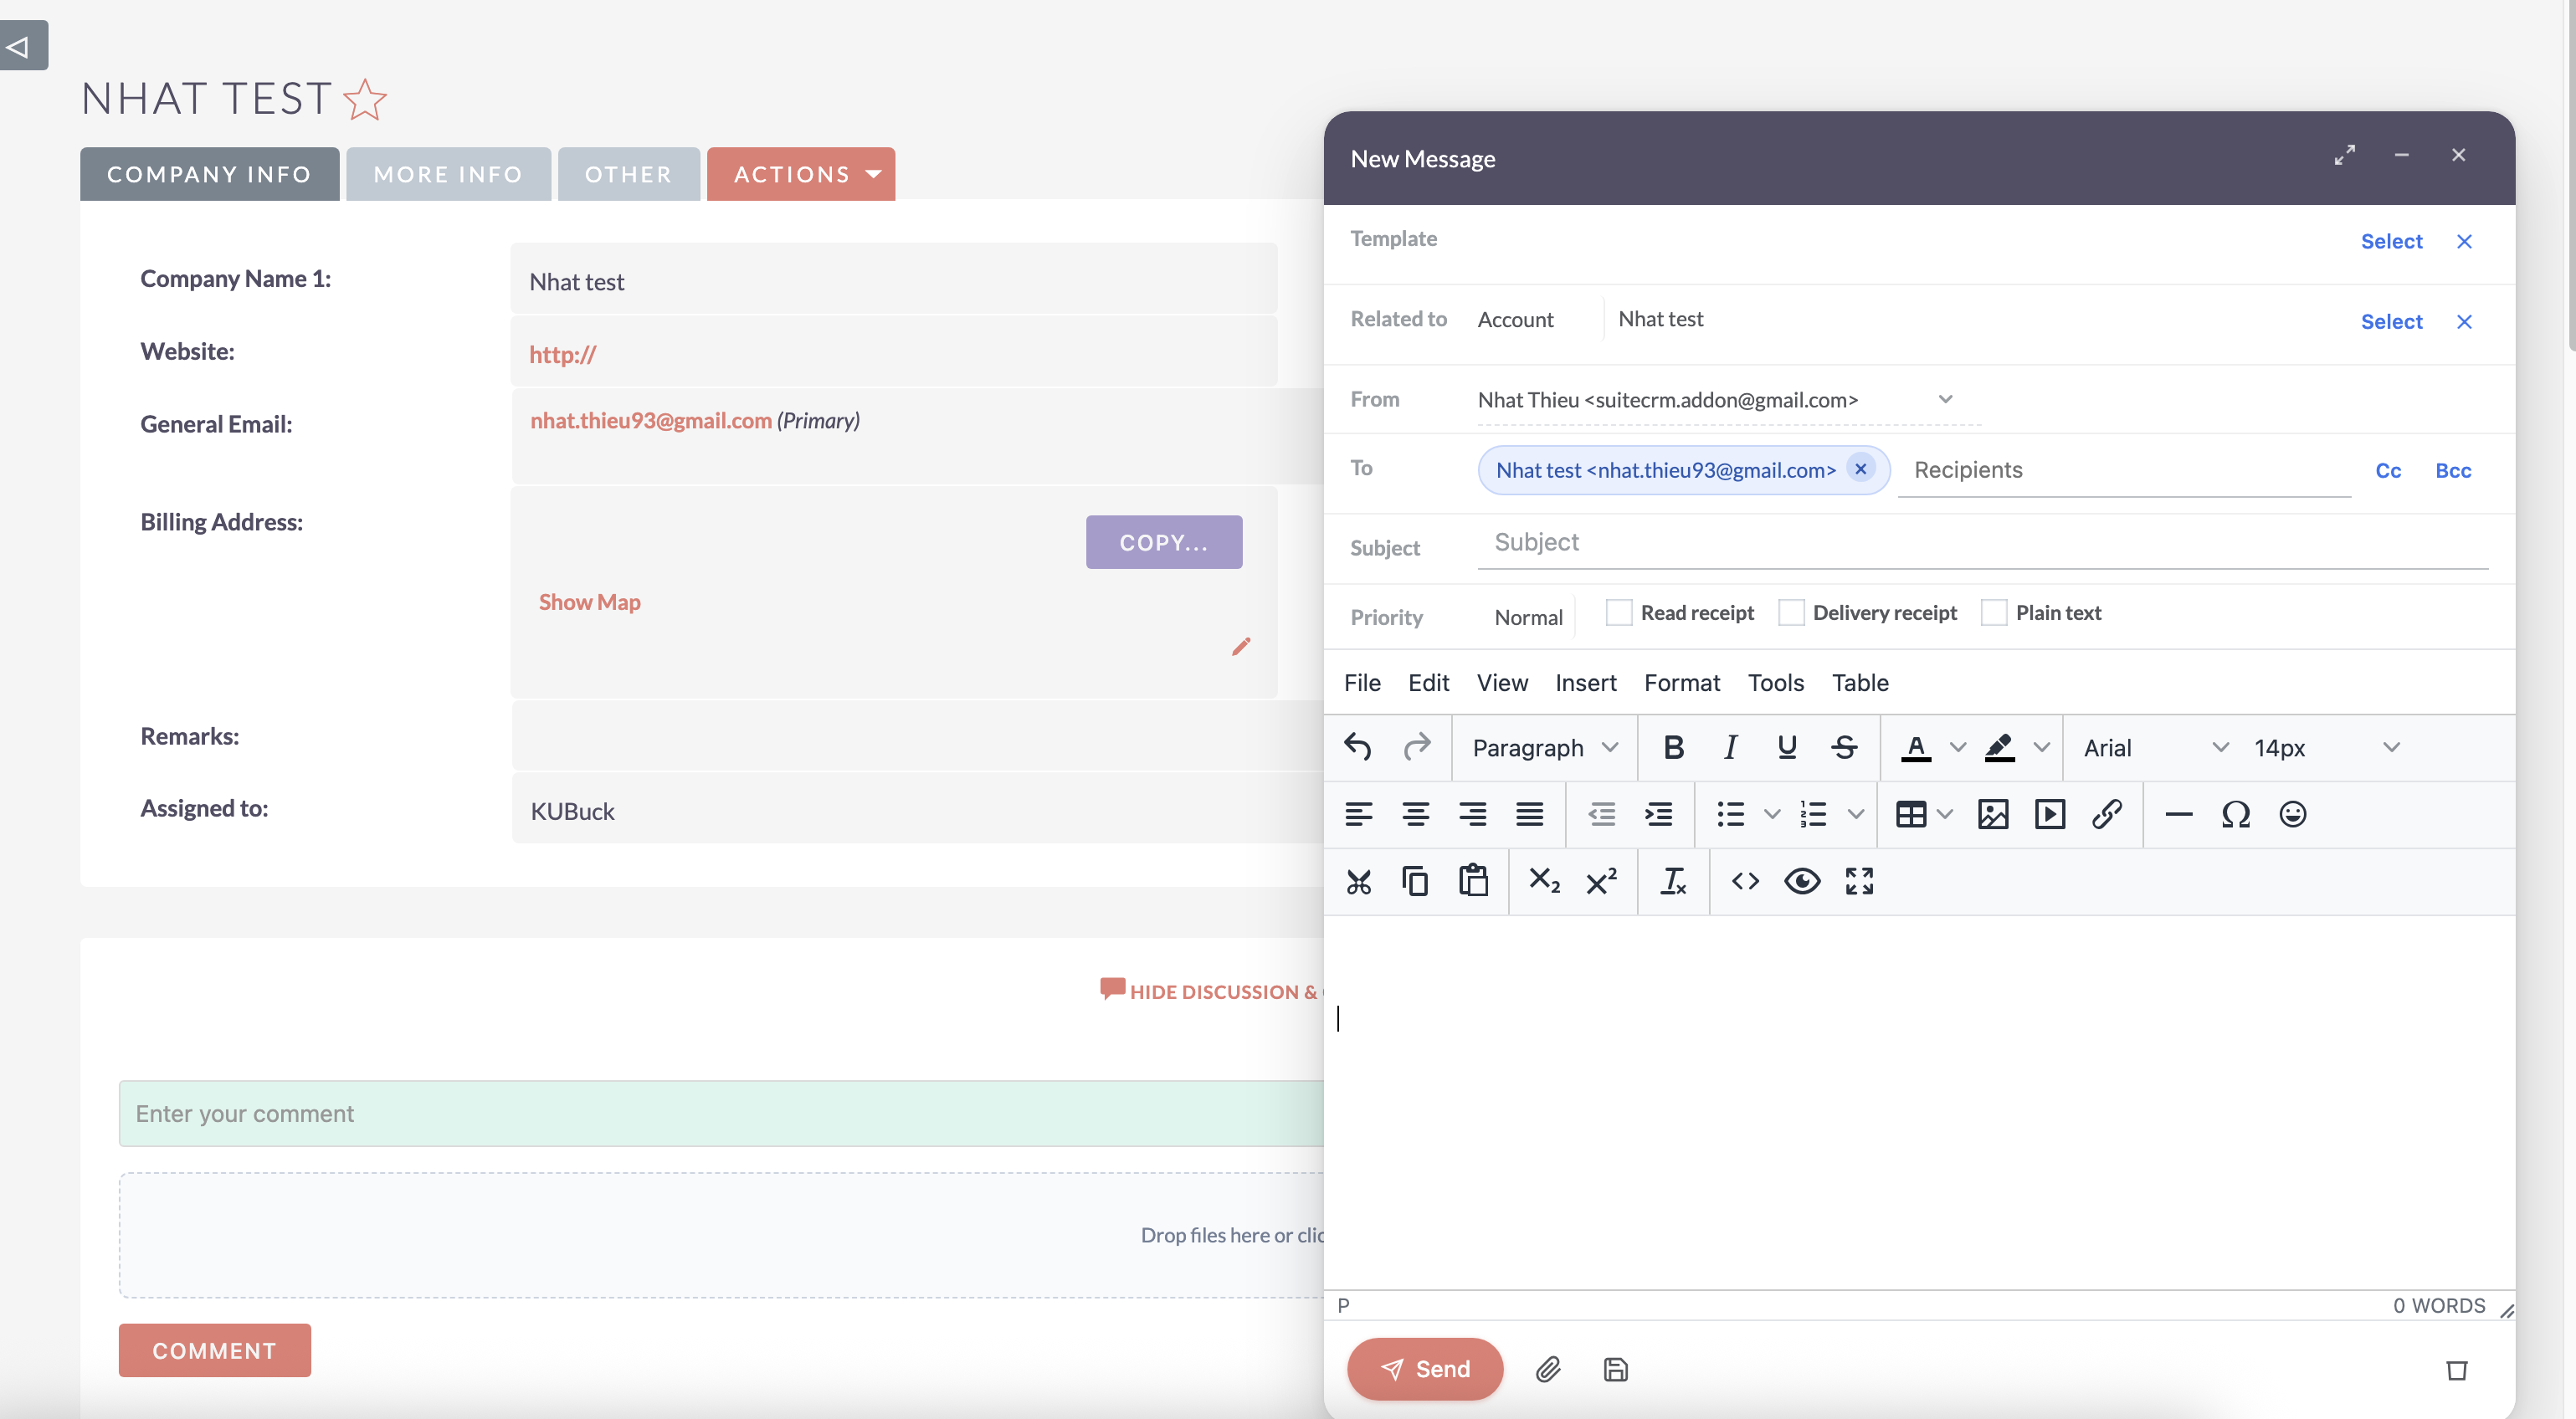Viewport: 2576px width, 1419px height.
Task: Insert an emoticon
Action: pyautogui.click(x=2292, y=814)
